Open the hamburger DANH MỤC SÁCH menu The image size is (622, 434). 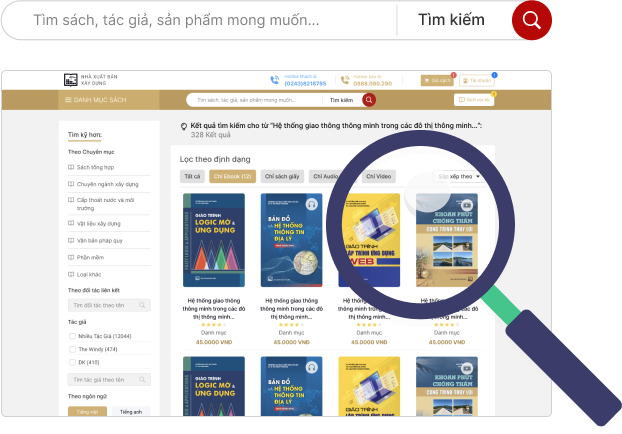96,100
